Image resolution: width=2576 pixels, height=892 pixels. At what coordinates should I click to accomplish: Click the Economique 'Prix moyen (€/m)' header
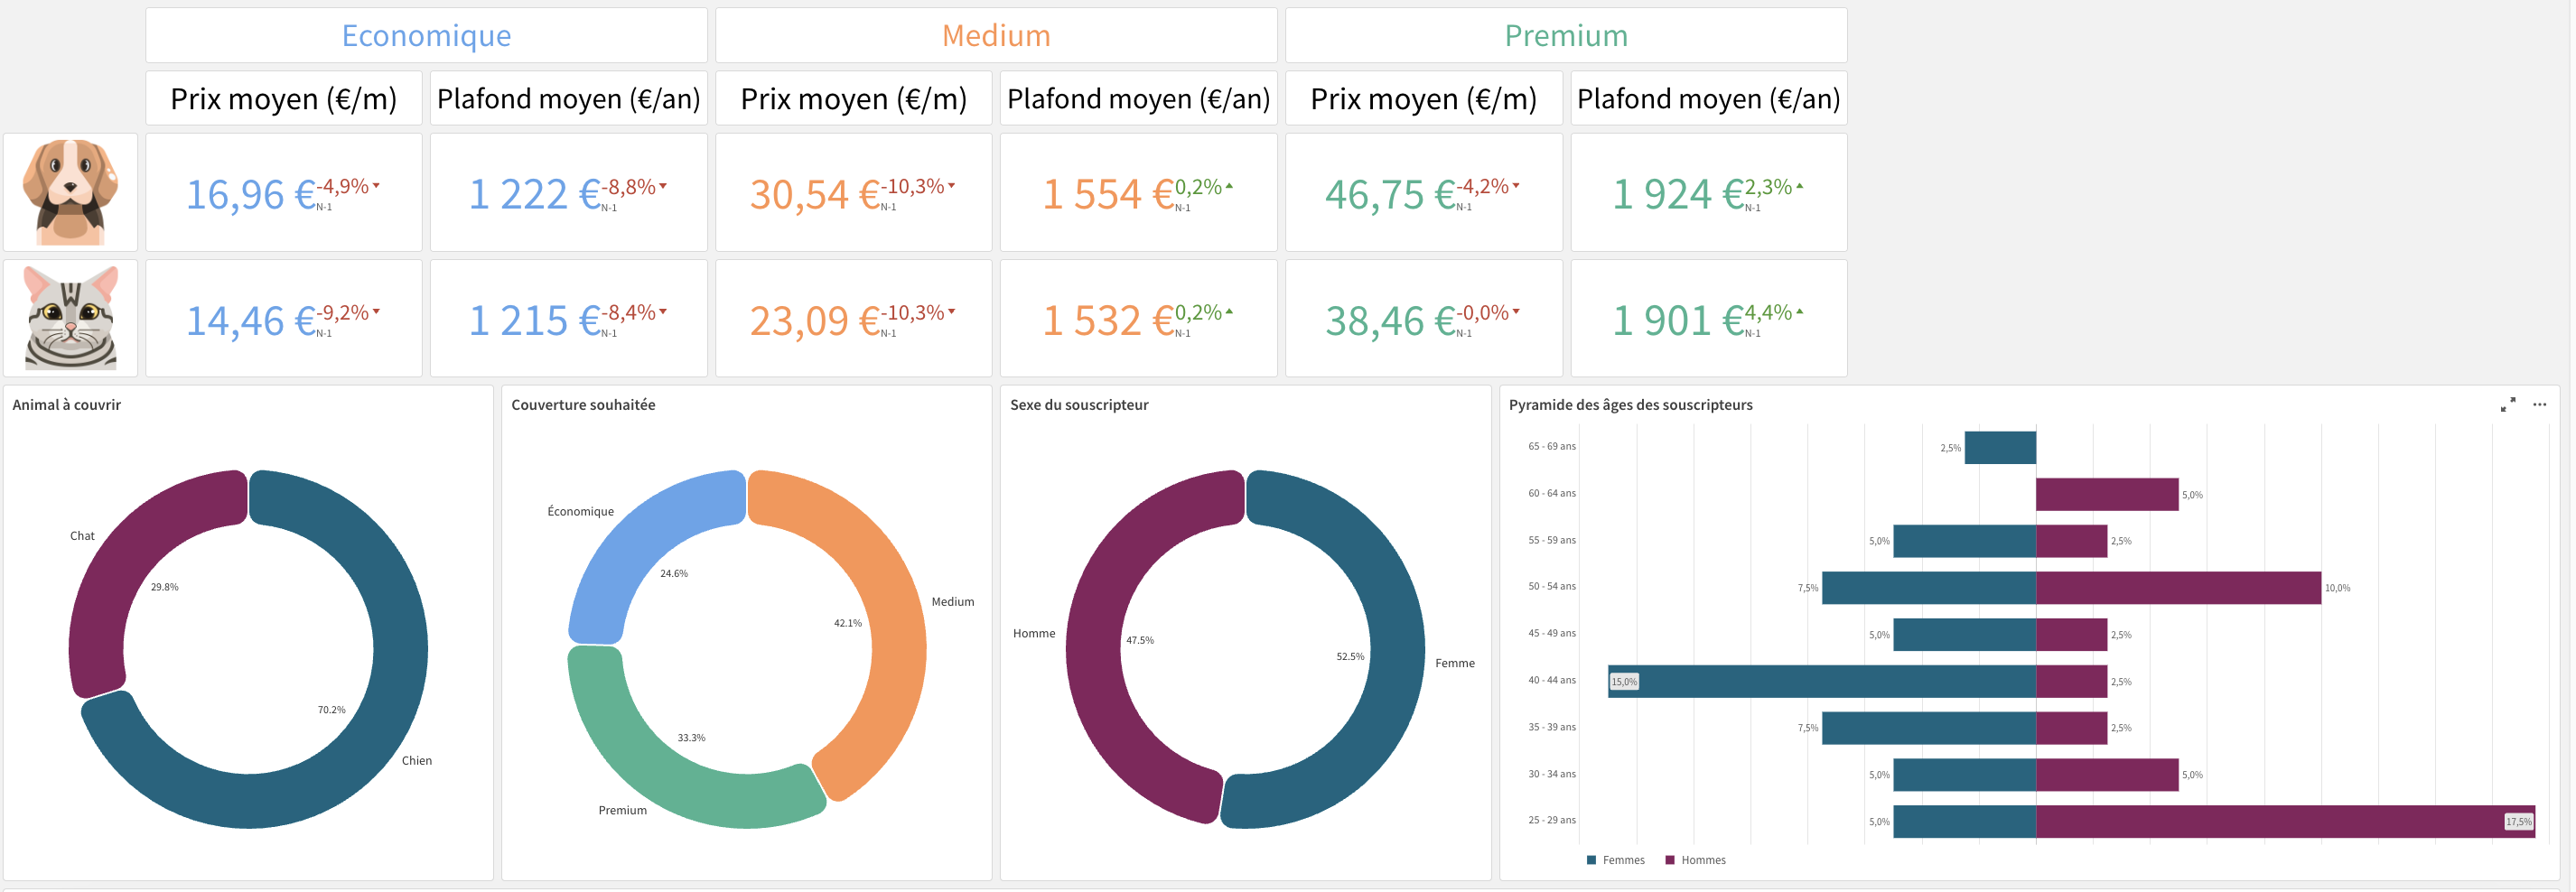click(x=284, y=98)
